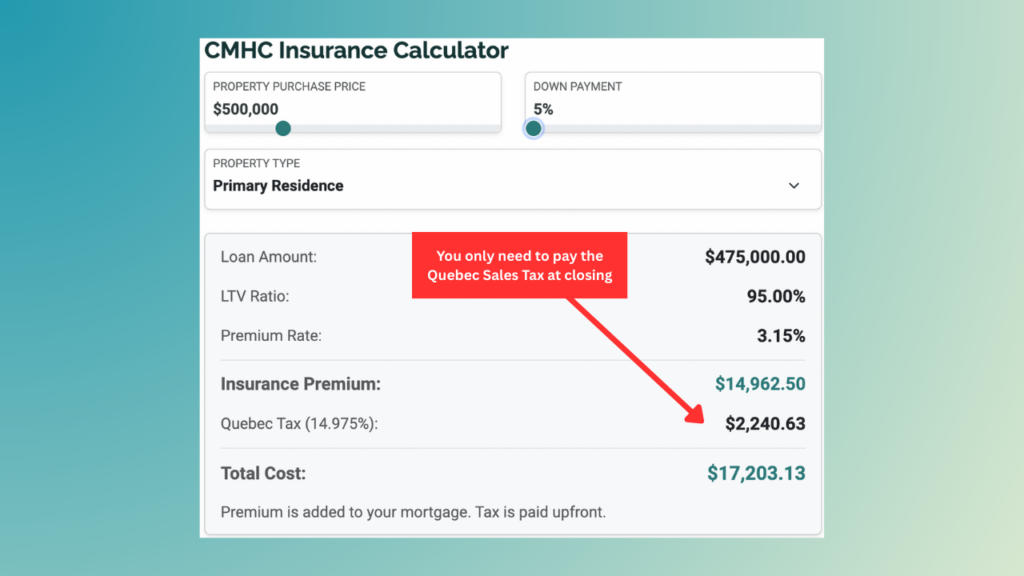Screen dimensions: 1024x576
Task: Select the $14,962.50 insurance premium value
Action: point(760,384)
